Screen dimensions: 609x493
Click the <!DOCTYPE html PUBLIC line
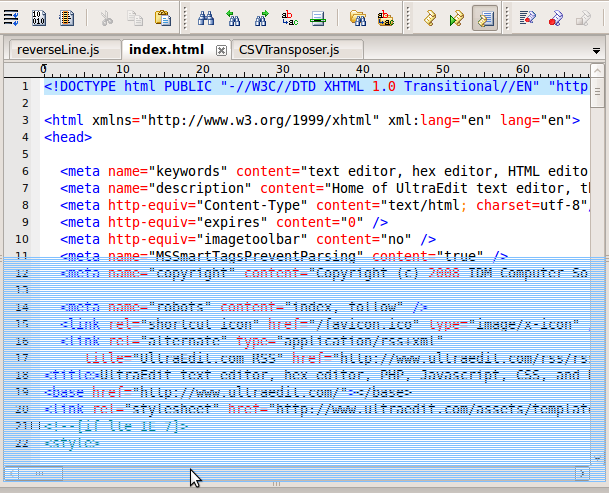pos(317,86)
